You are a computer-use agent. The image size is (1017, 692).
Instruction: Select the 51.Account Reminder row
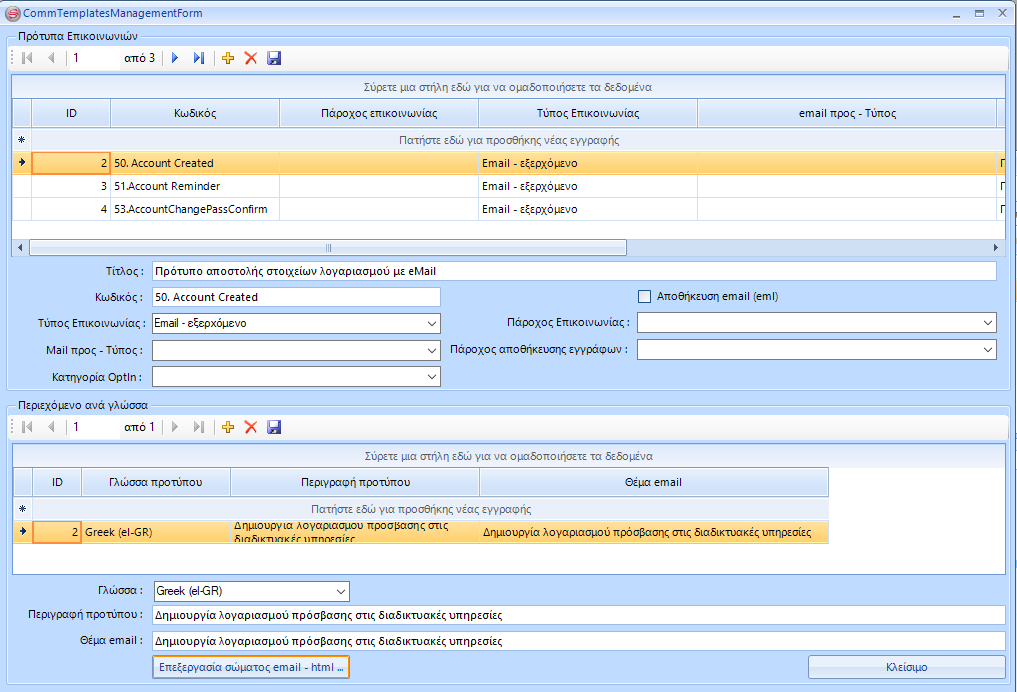(195, 186)
